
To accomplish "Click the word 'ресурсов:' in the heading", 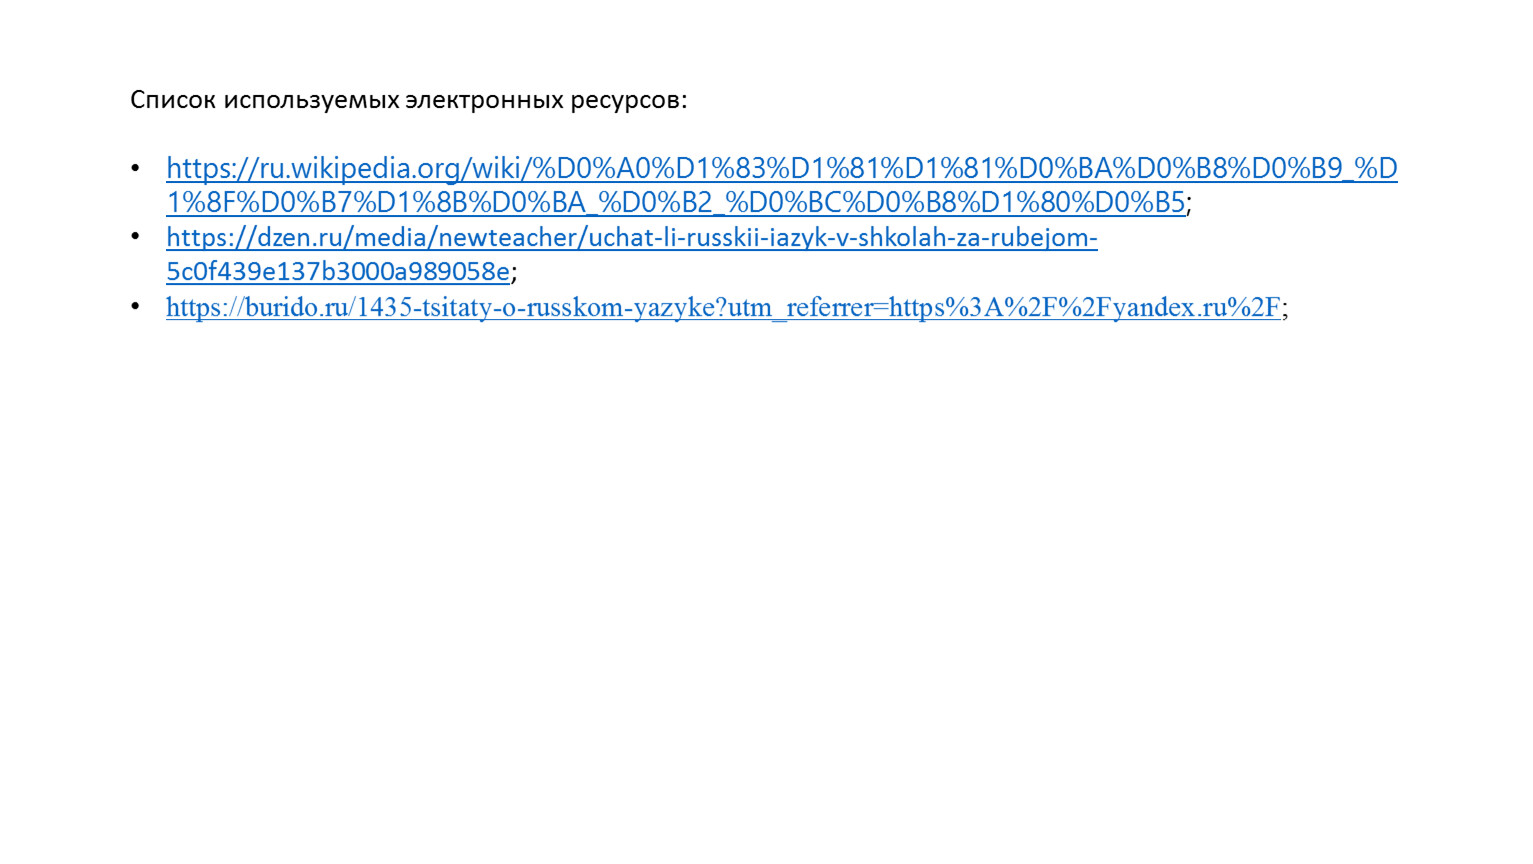I will click(x=629, y=102).
